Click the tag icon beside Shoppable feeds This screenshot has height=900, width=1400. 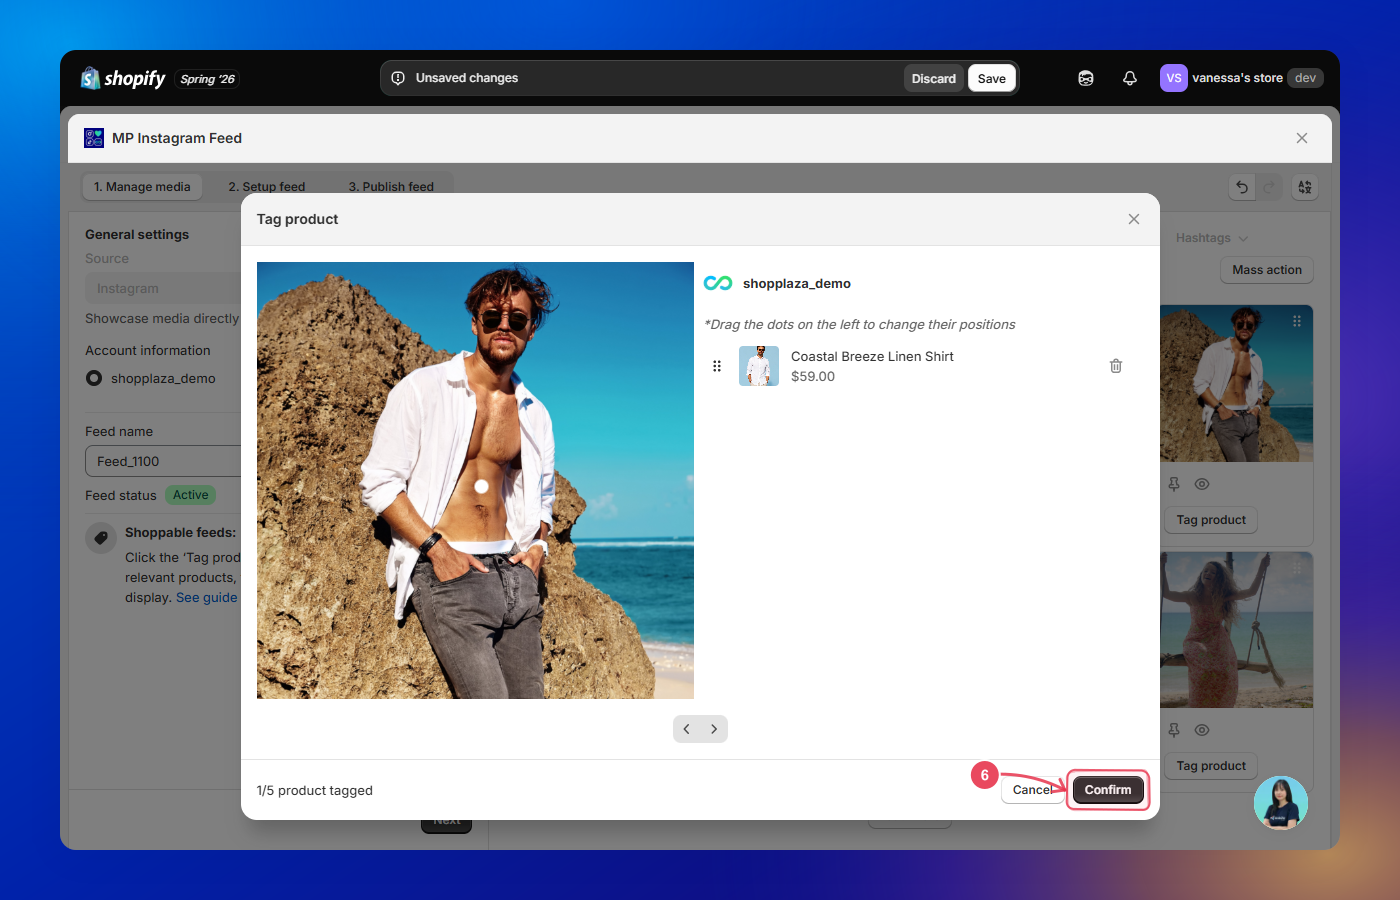(x=101, y=538)
